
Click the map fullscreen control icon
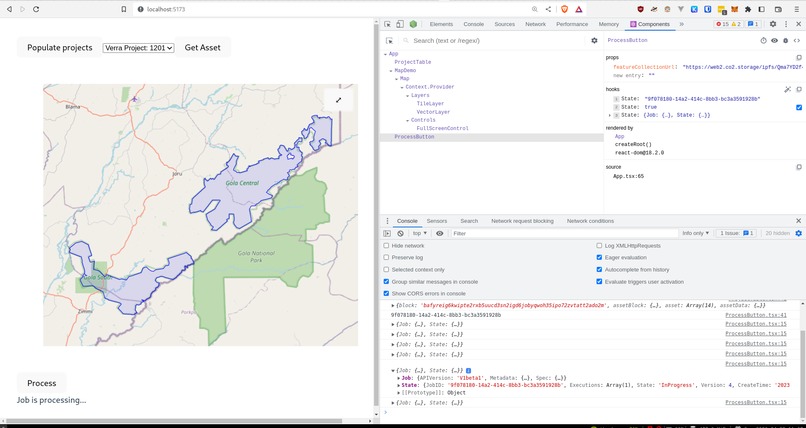click(x=338, y=100)
